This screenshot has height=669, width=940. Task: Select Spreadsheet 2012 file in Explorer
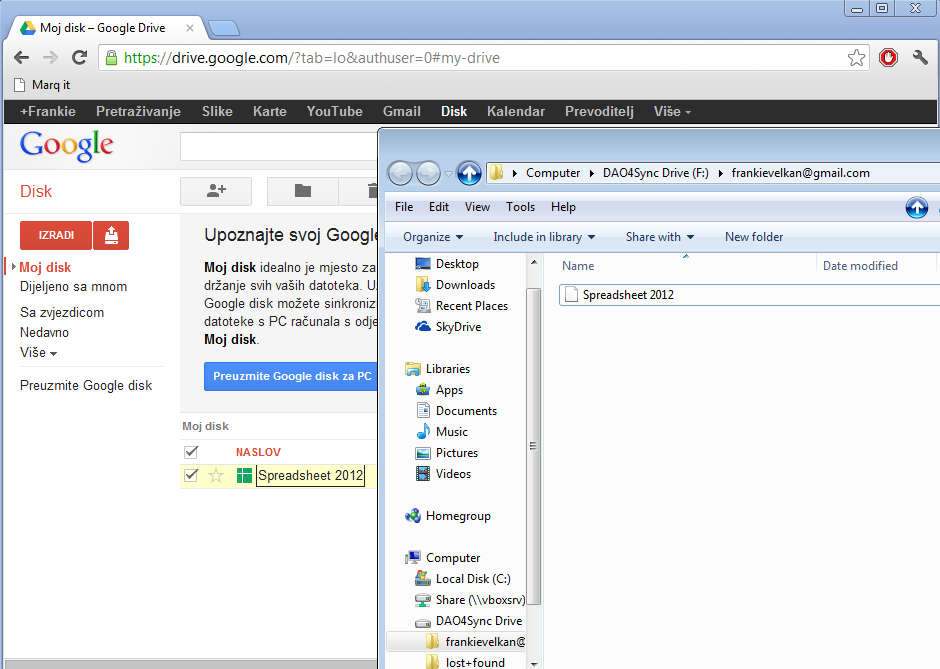[x=628, y=295]
